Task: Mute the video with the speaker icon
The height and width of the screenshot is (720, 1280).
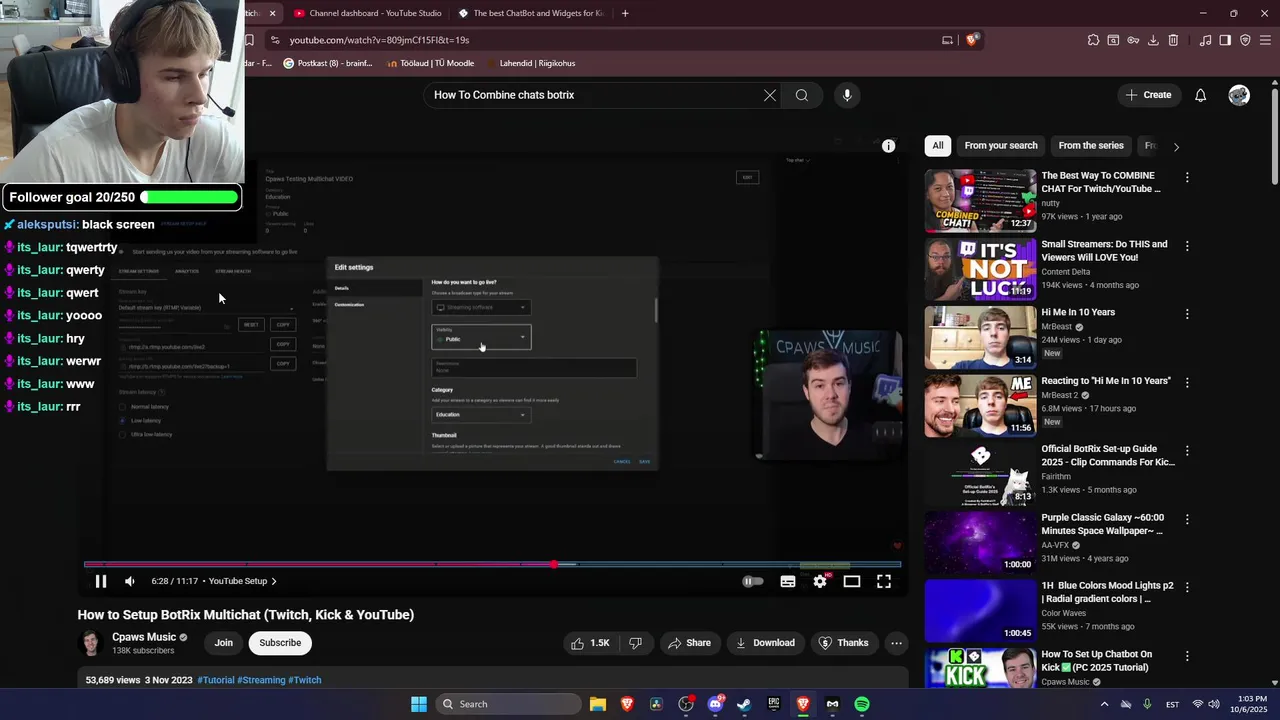Action: [130, 581]
